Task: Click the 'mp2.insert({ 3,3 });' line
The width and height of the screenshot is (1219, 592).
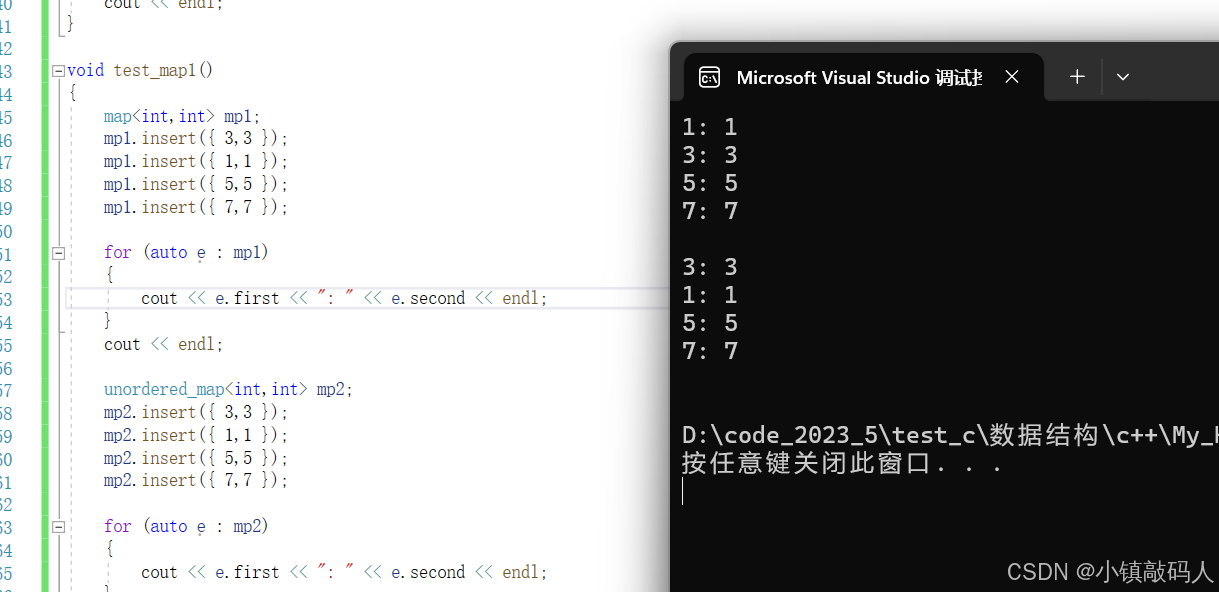Action: point(196,412)
